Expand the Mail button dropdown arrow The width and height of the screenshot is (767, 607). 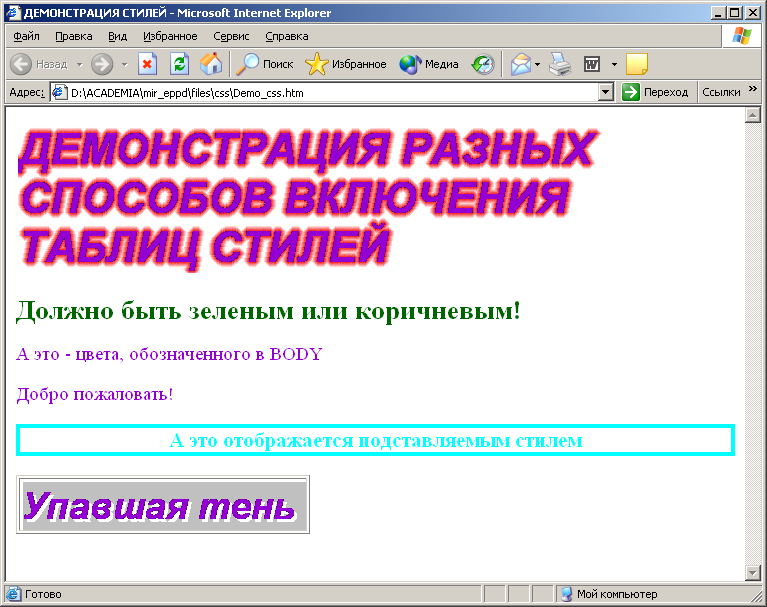tap(537, 64)
